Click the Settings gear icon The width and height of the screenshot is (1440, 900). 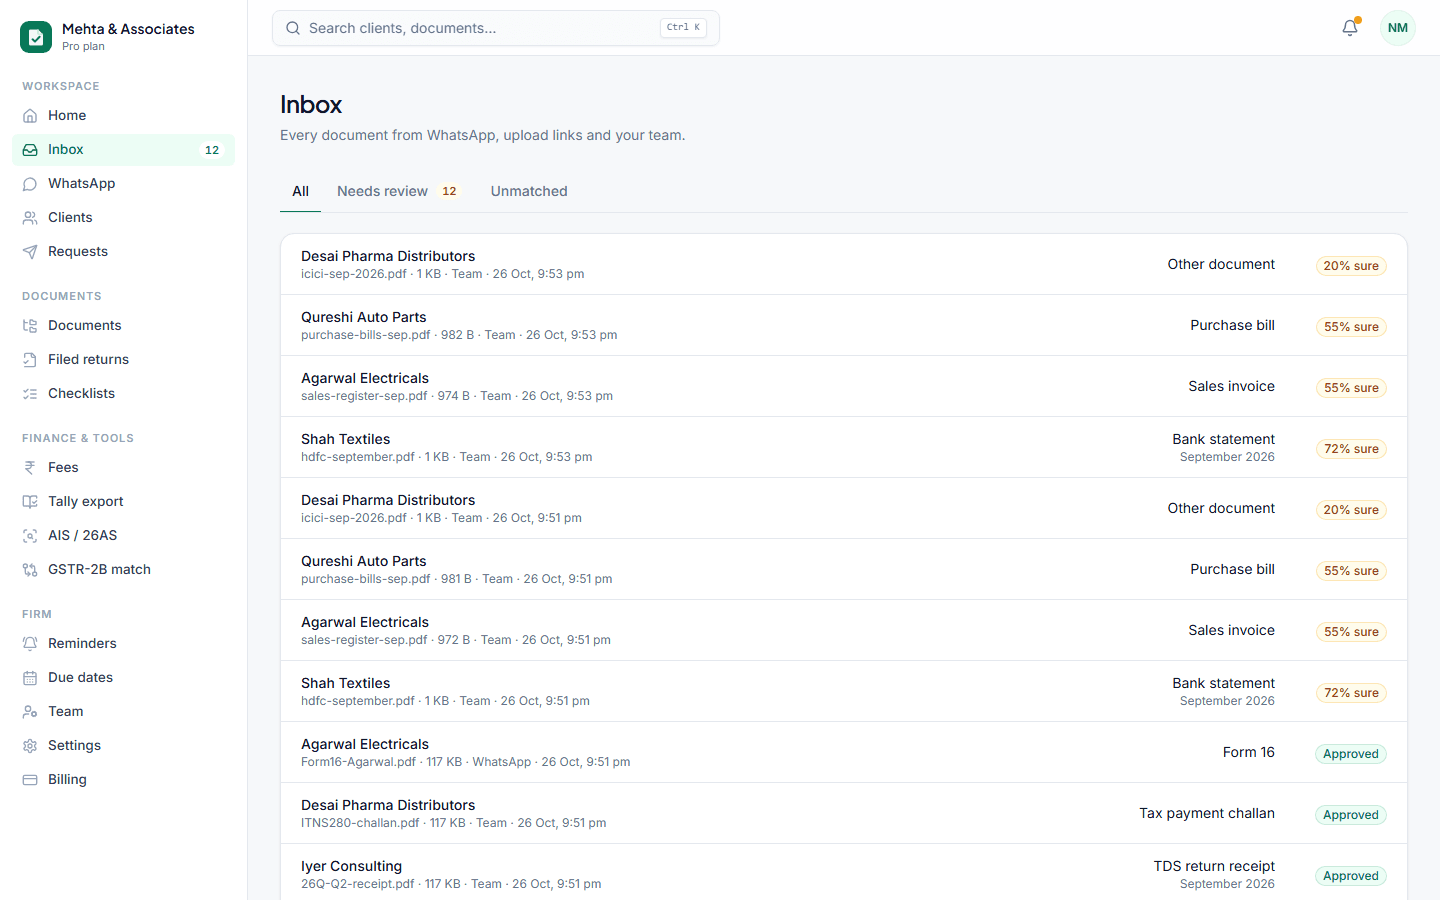[30, 745]
